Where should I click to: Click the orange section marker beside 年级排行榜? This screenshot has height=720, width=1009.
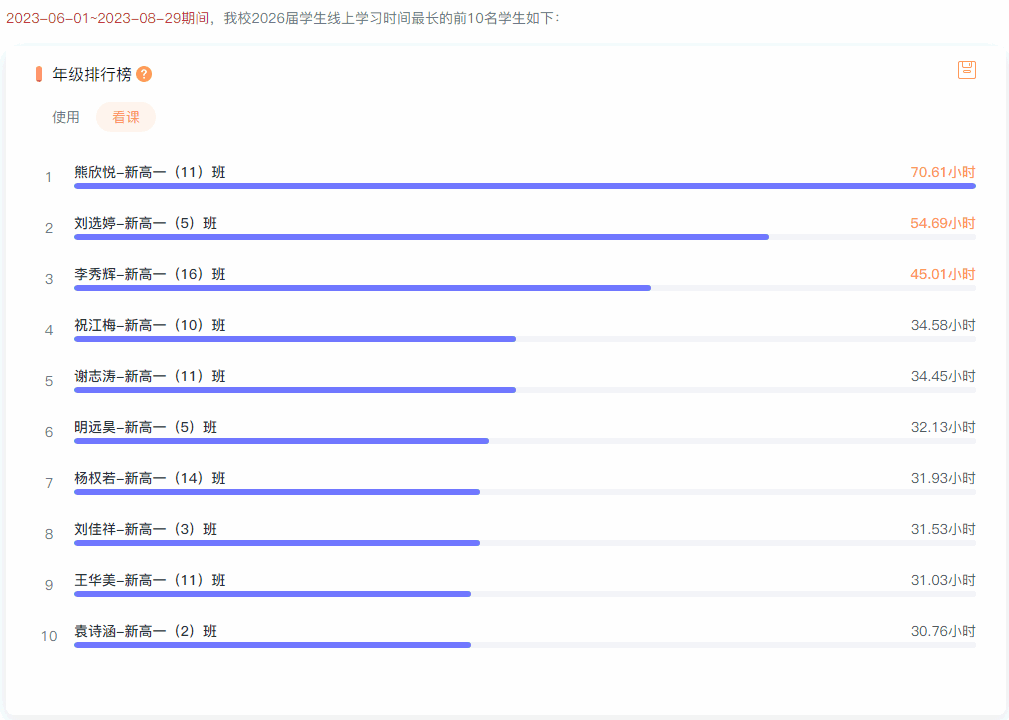39,74
